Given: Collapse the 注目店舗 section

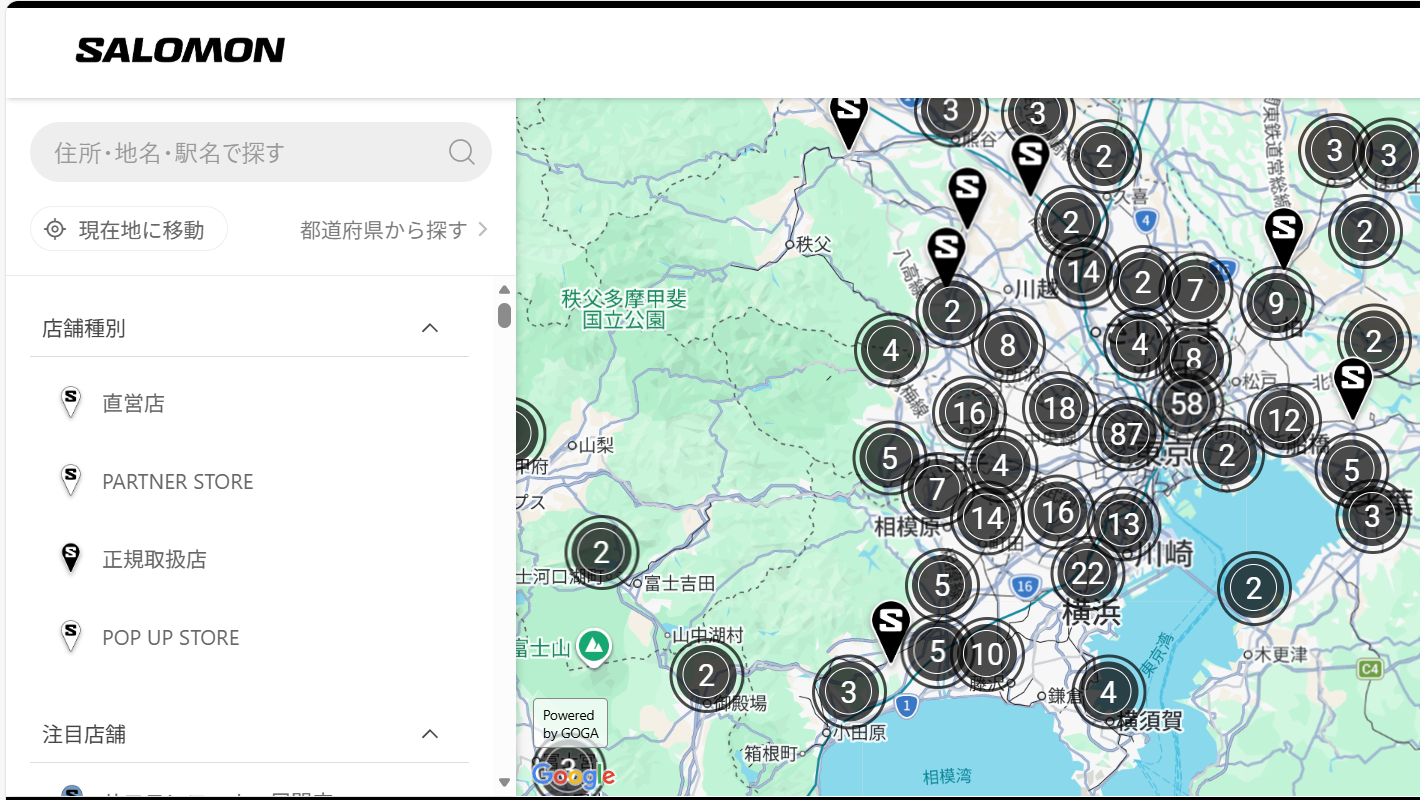Looking at the screenshot, I should tap(430, 734).
